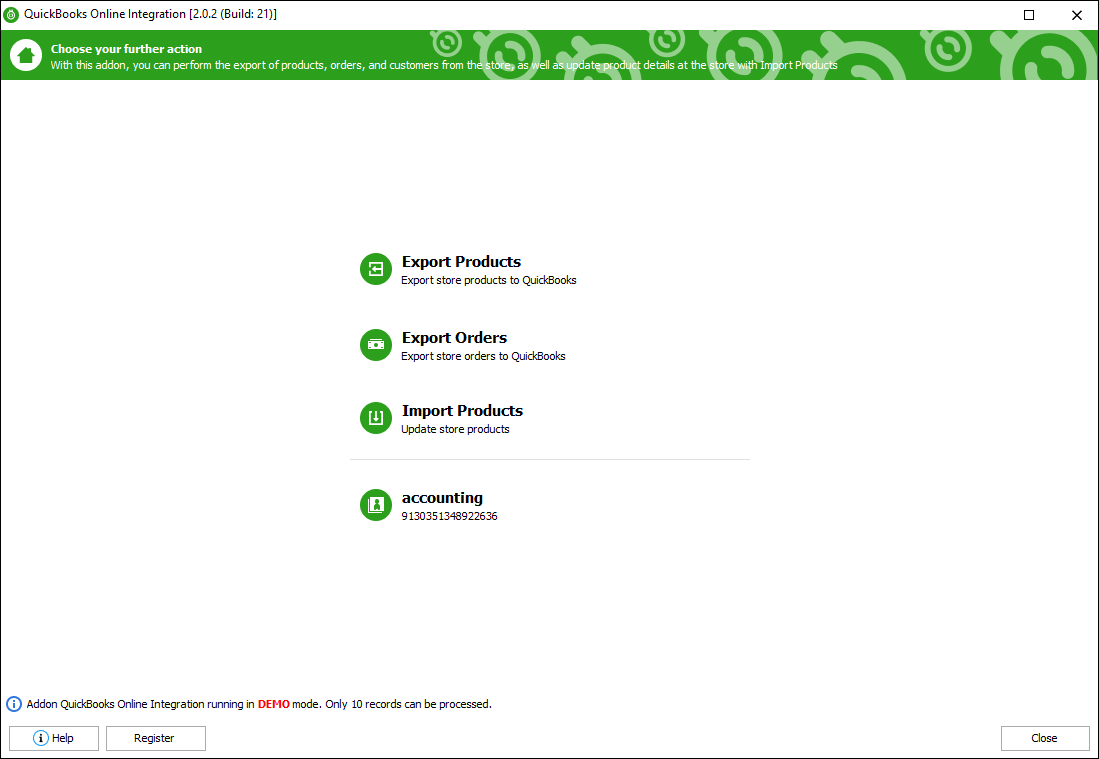This screenshot has height=759, width=1099.
Task: Select the accounting company name
Action: coord(442,498)
